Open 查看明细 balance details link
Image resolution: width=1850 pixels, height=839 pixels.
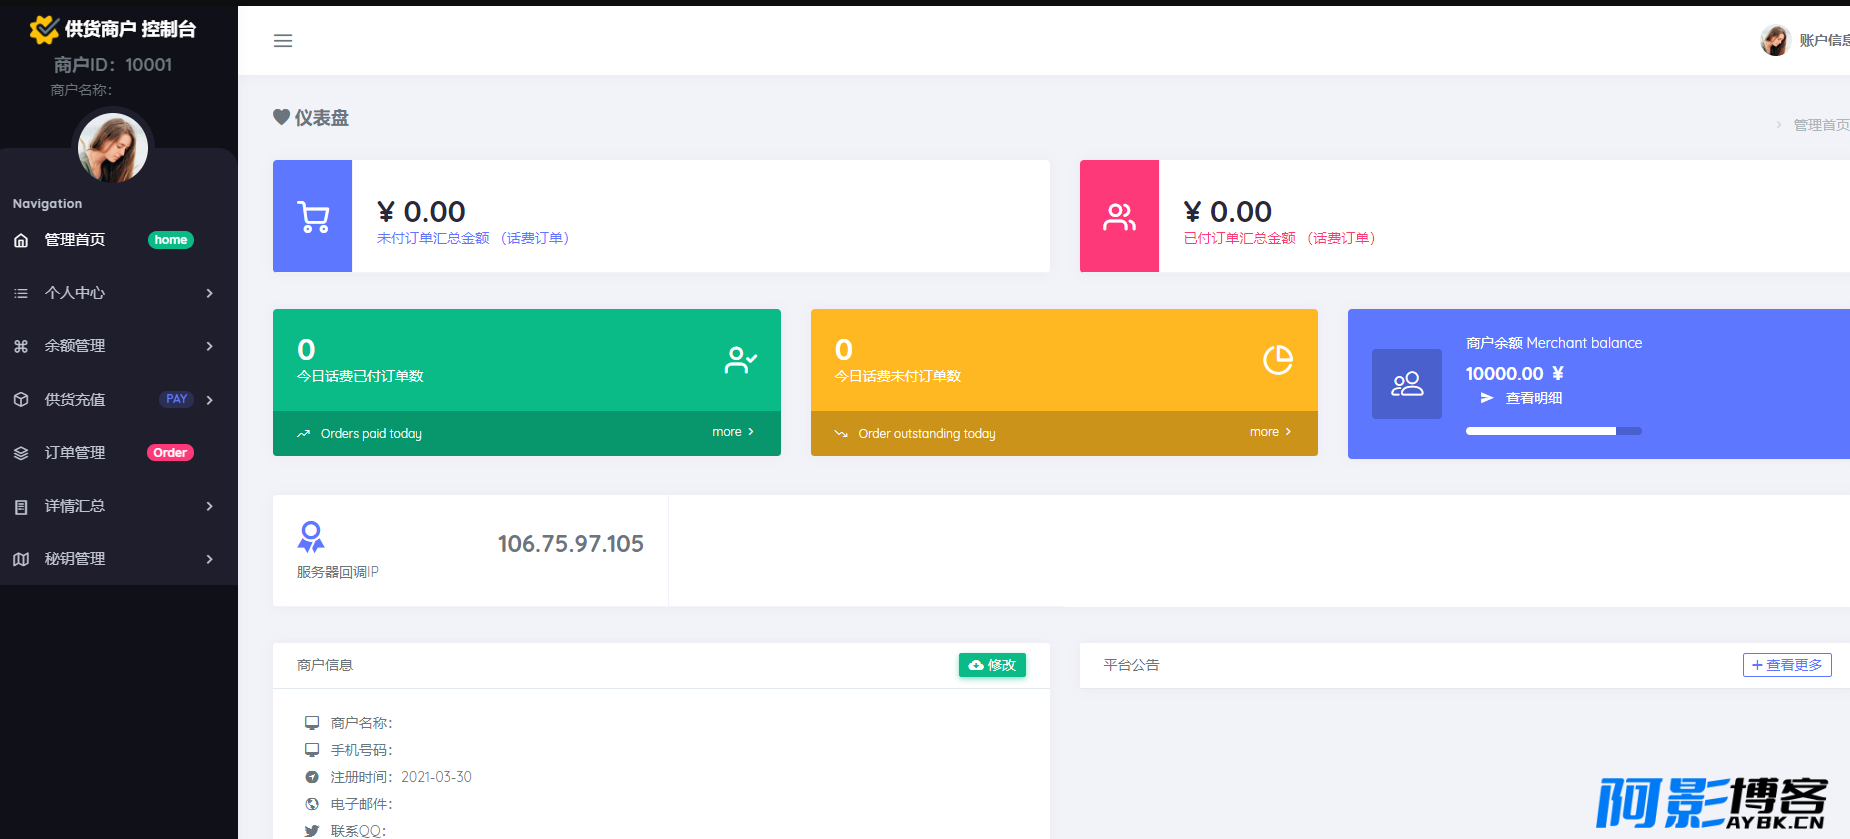coord(1534,398)
